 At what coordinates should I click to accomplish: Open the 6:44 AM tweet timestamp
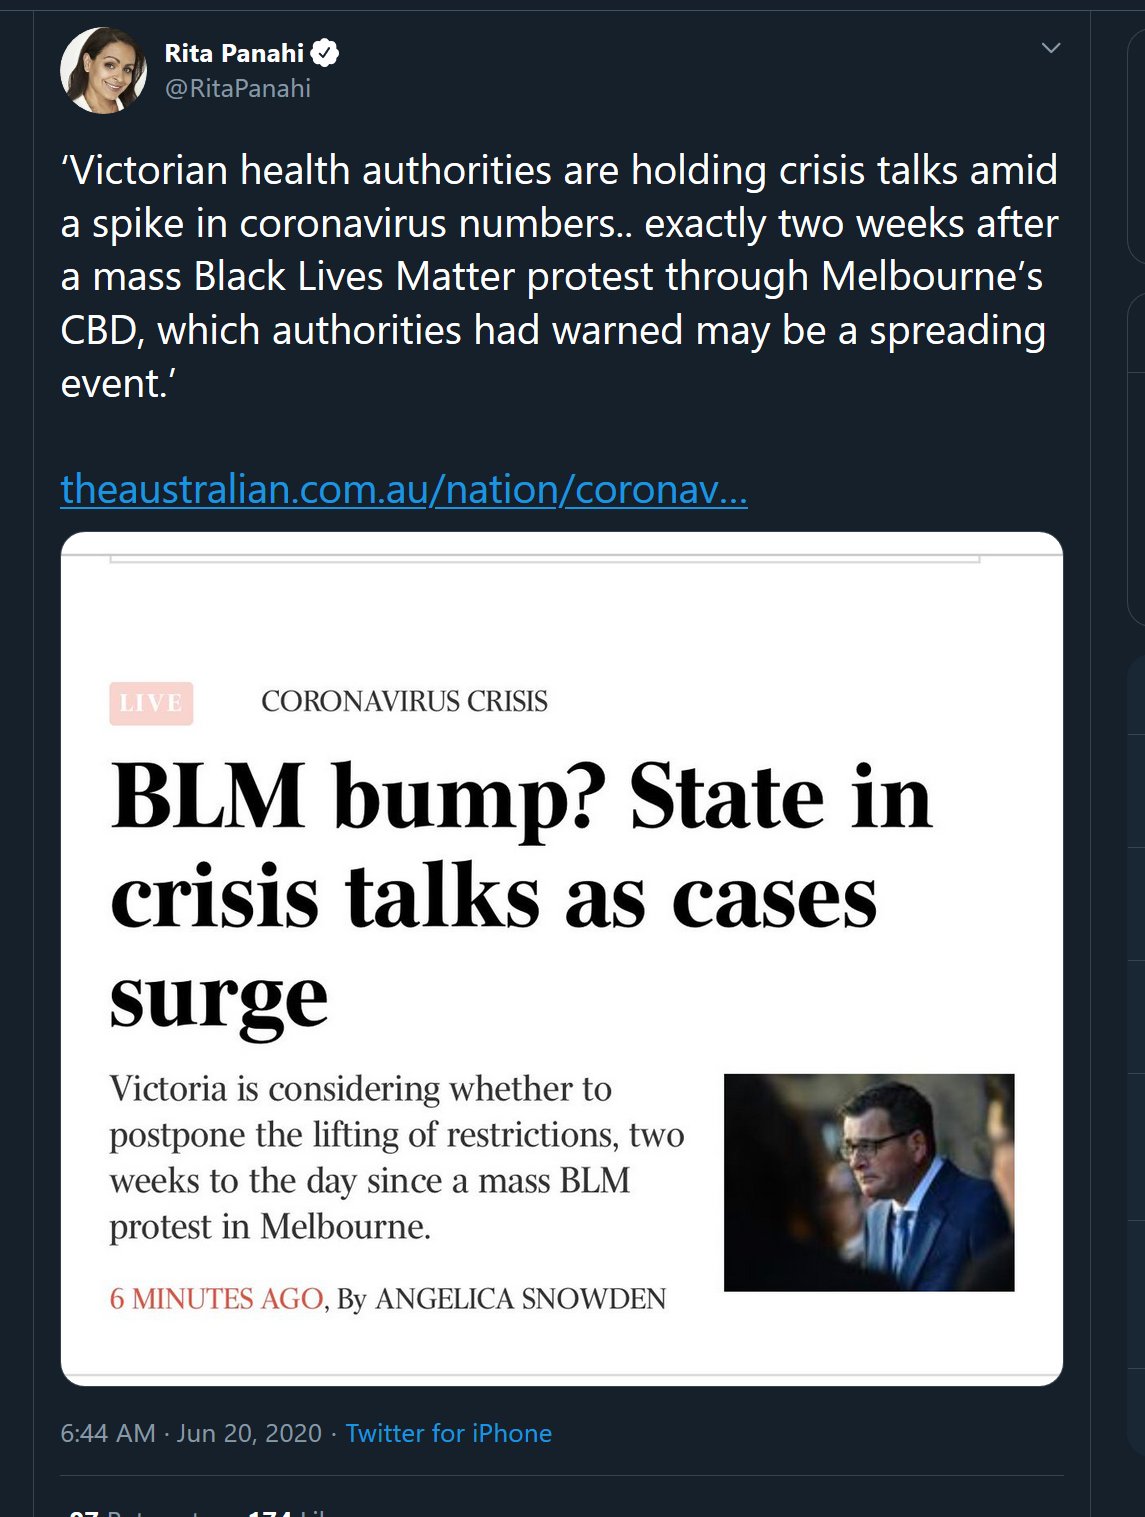(108, 1433)
